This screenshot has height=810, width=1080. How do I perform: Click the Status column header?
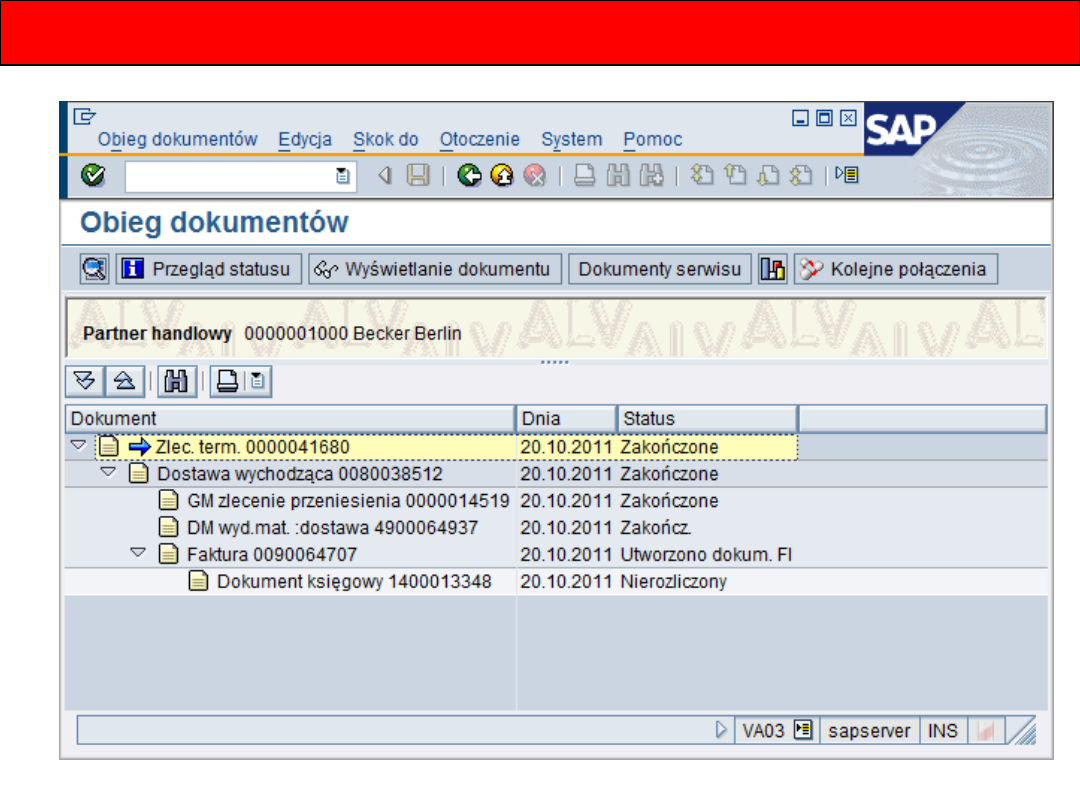(x=705, y=418)
